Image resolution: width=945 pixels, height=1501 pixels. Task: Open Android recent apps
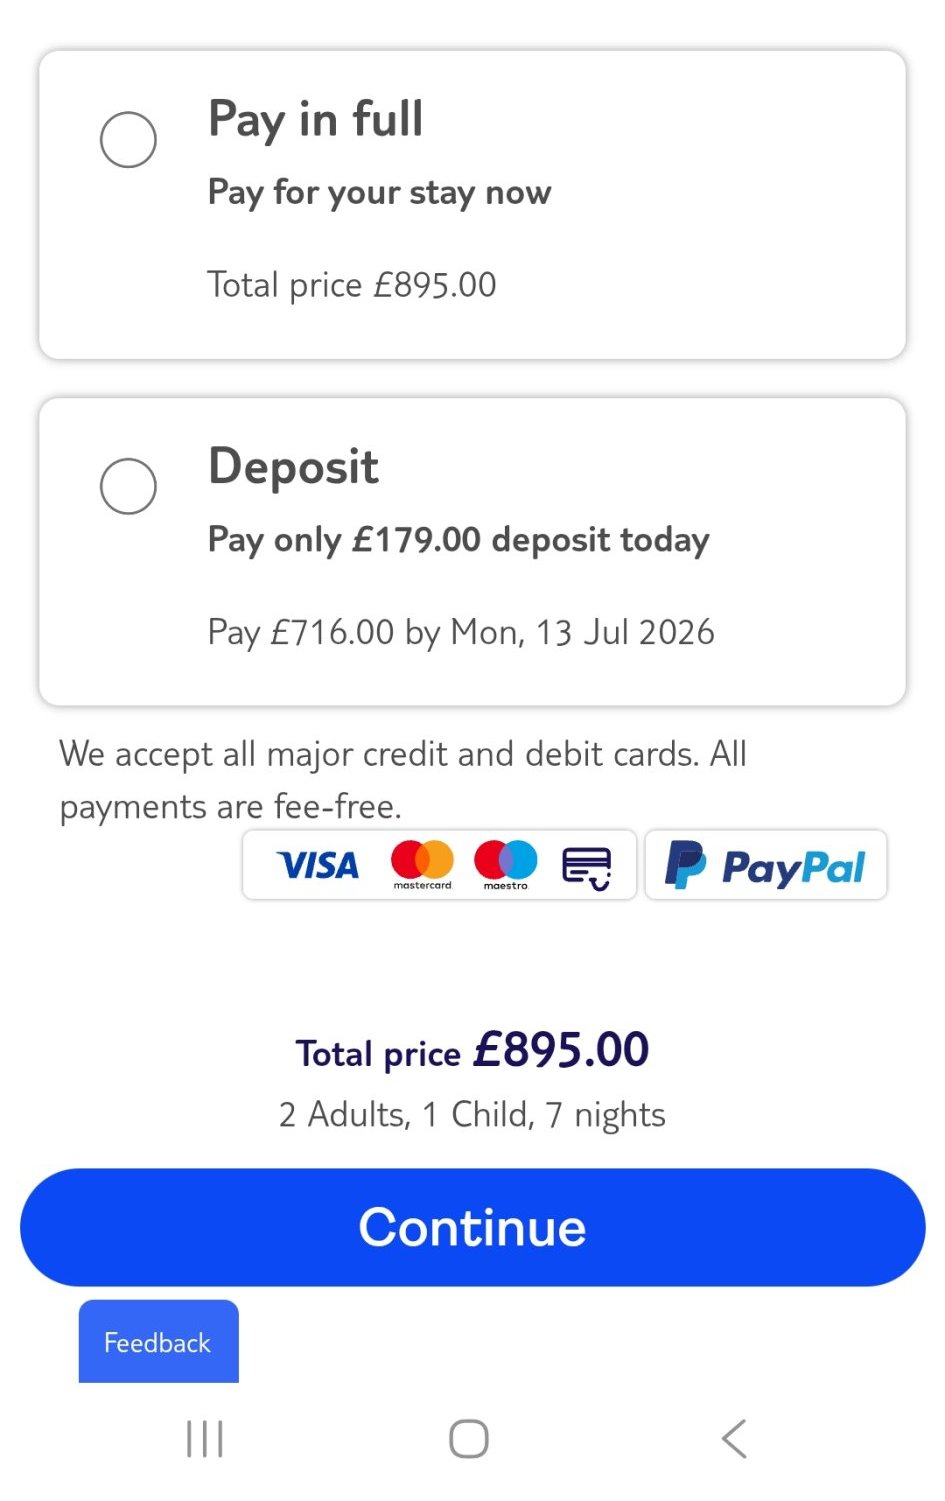(205, 1439)
